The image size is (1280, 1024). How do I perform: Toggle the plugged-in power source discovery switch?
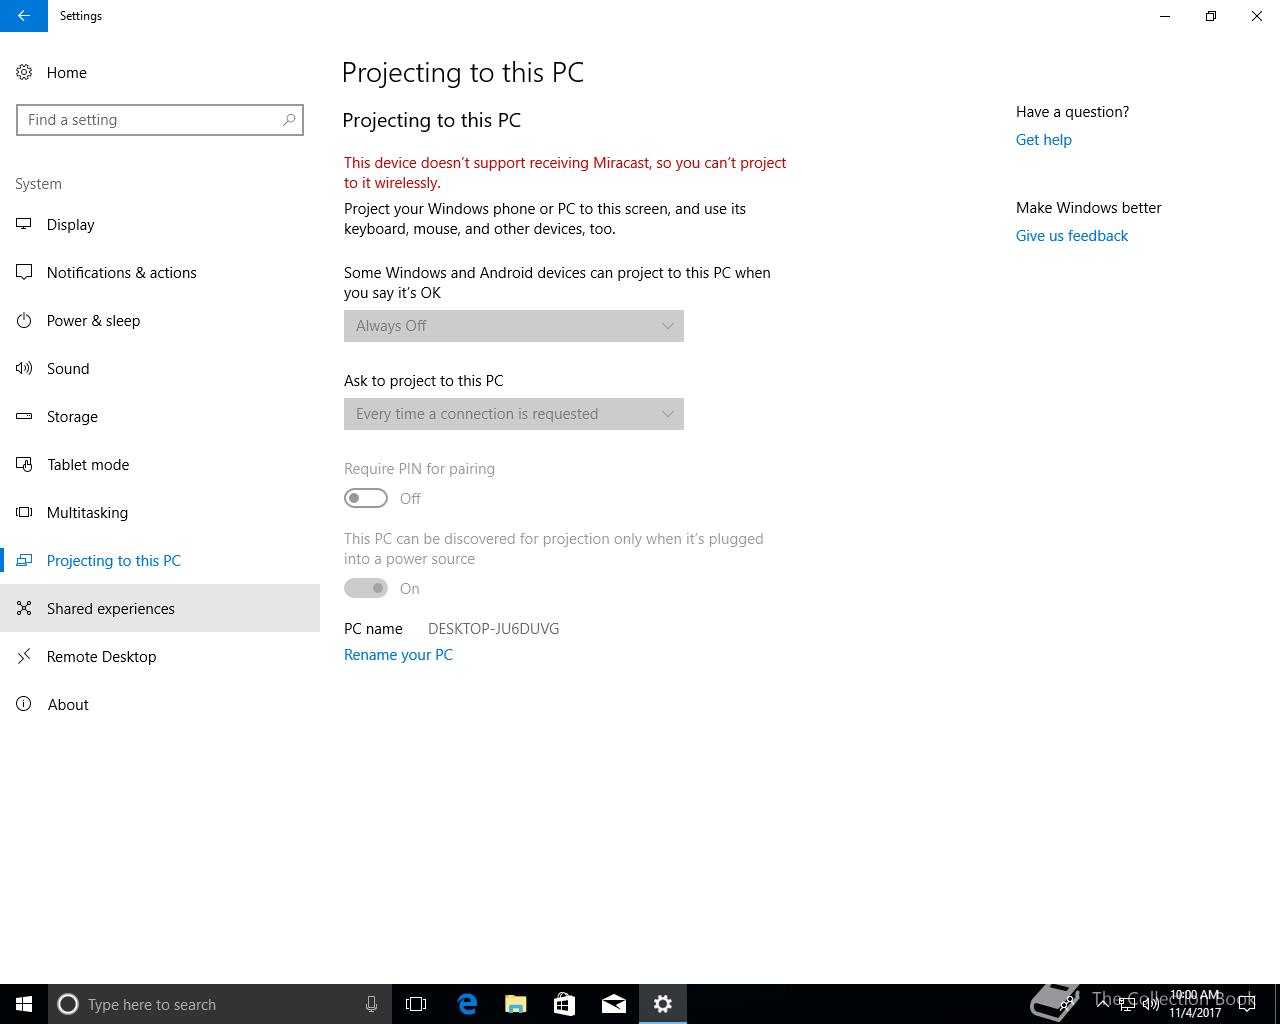(366, 588)
